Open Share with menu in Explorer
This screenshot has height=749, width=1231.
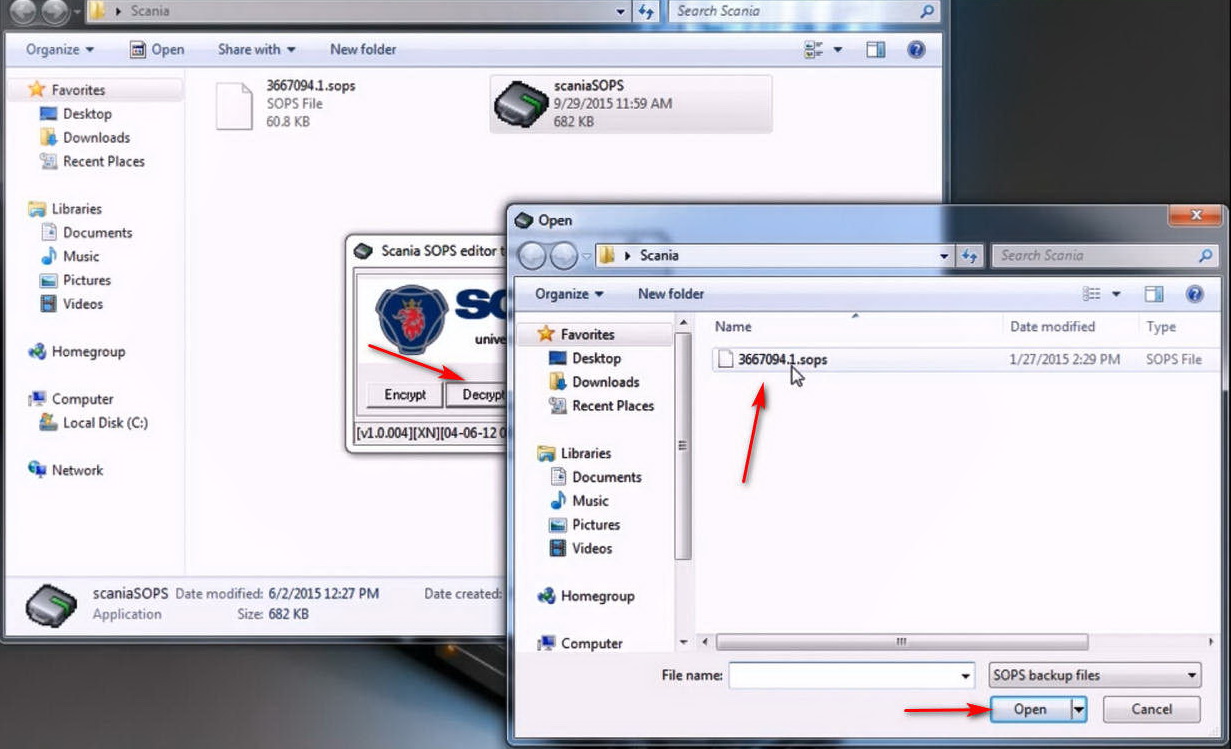click(257, 49)
